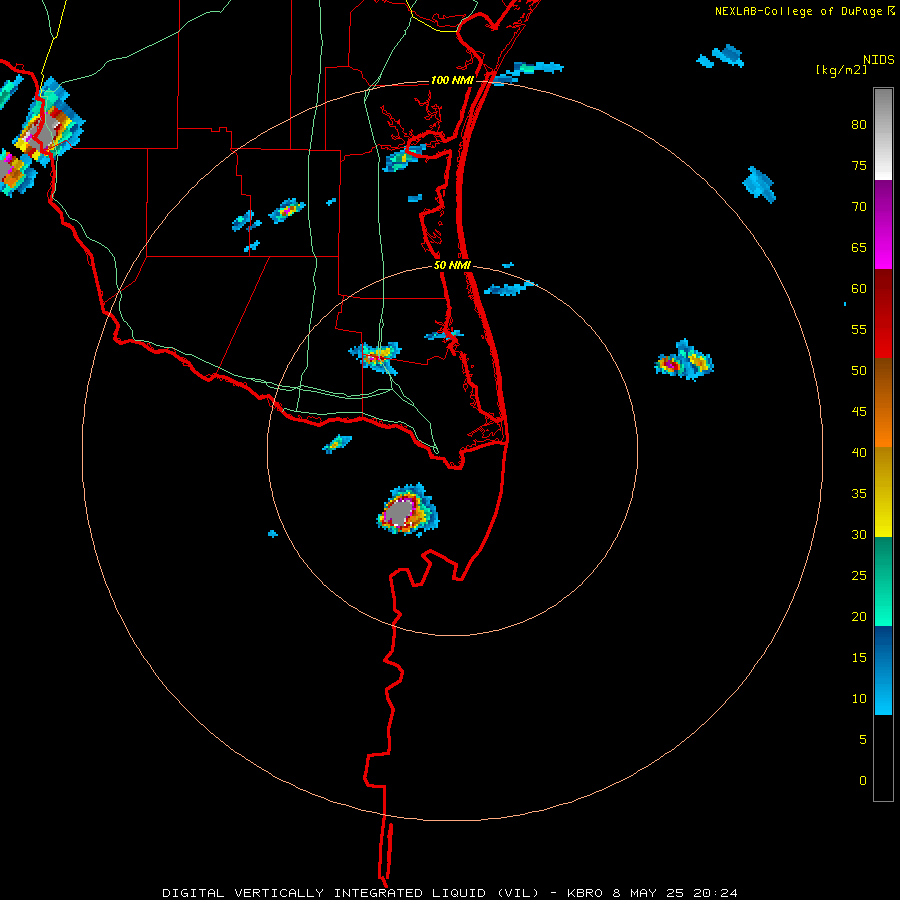This screenshot has width=900, height=900.
Task: Click the 50 NMI range ring label
Action: click(x=452, y=265)
